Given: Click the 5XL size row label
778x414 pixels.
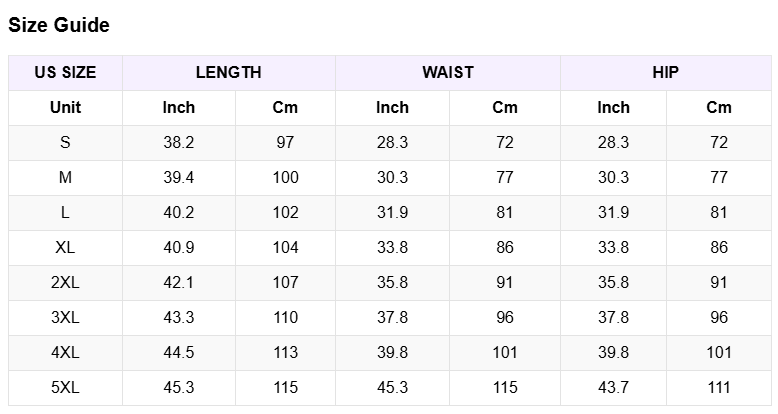Looking at the screenshot, I should (65, 387).
